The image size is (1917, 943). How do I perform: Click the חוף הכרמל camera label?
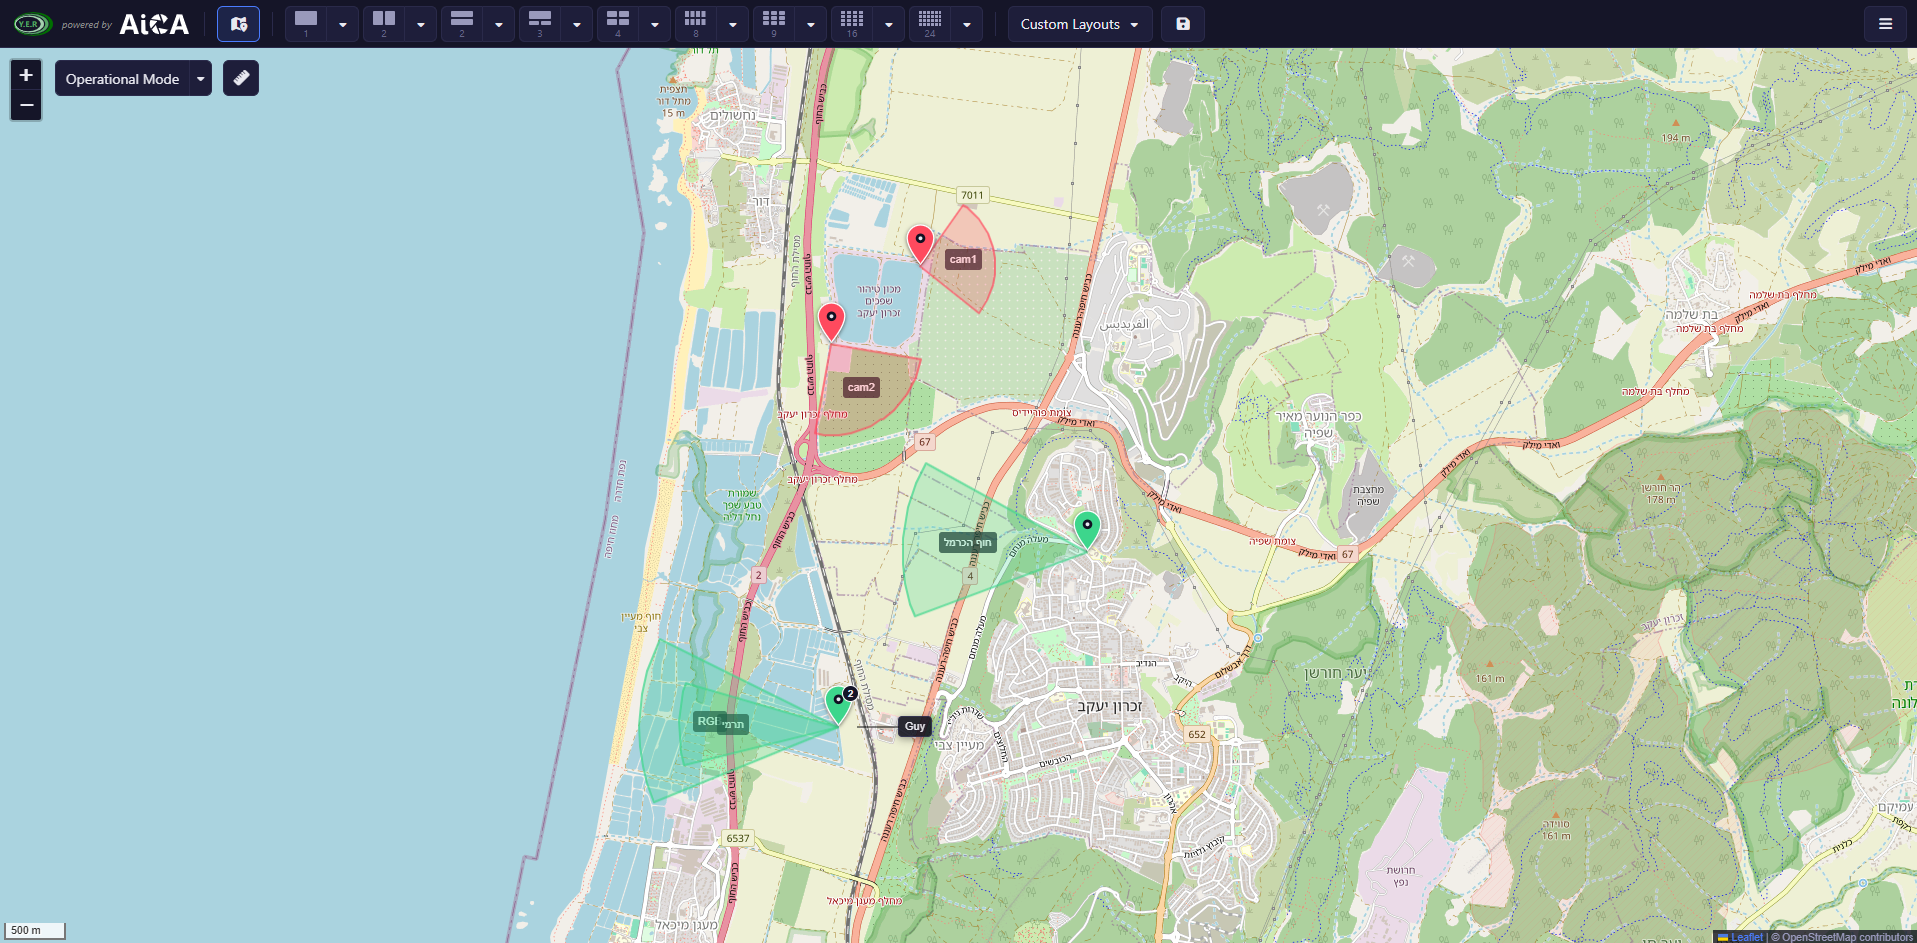click(x=968, y=542)
